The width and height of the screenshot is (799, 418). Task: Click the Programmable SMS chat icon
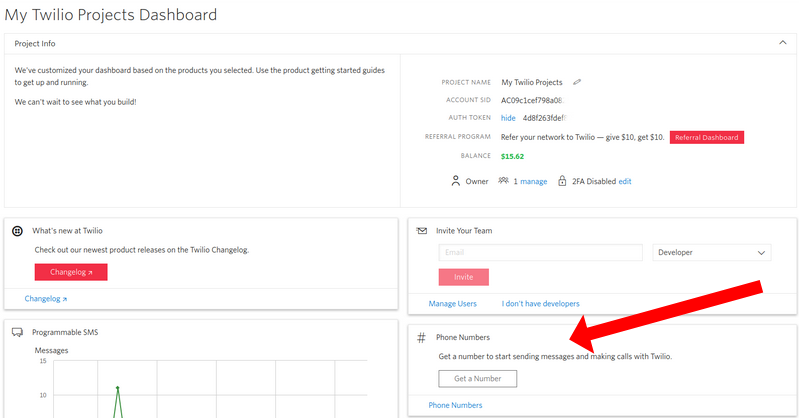click(x=17, y=332)
